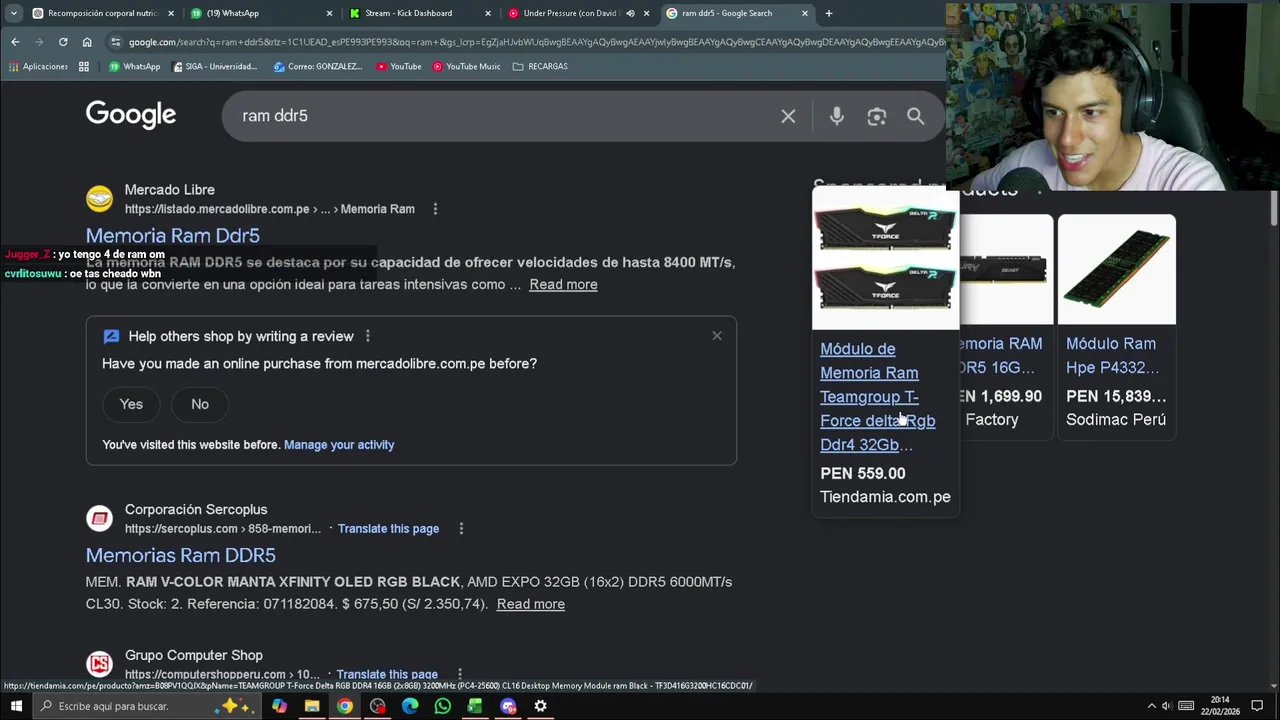
Task: Open the Memorias Ram DDR5 Sercoplus result
Action: tap(181, 555)
